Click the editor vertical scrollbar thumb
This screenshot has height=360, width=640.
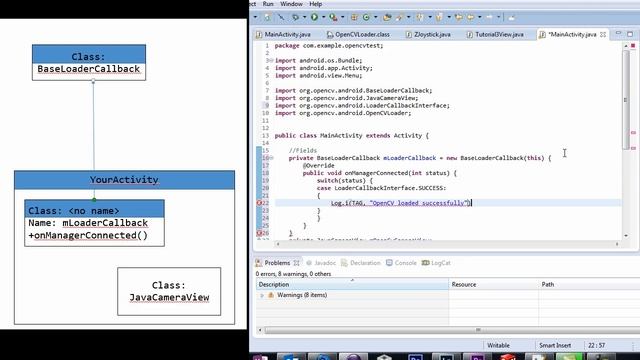pyautogui.click(x=626, y=100)
